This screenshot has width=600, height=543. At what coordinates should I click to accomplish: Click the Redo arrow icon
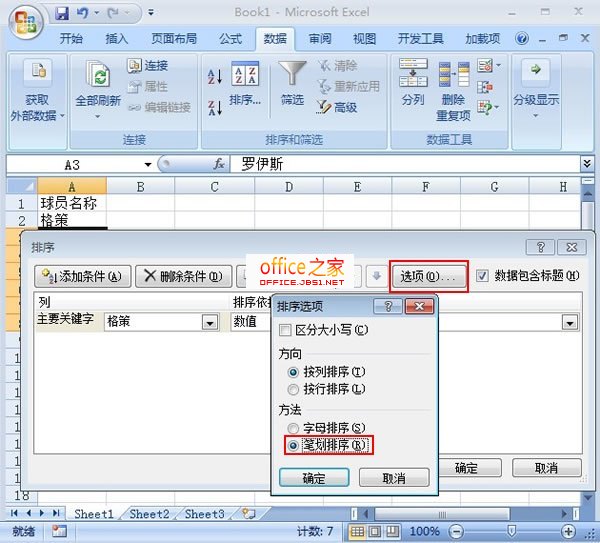[113, 13]
